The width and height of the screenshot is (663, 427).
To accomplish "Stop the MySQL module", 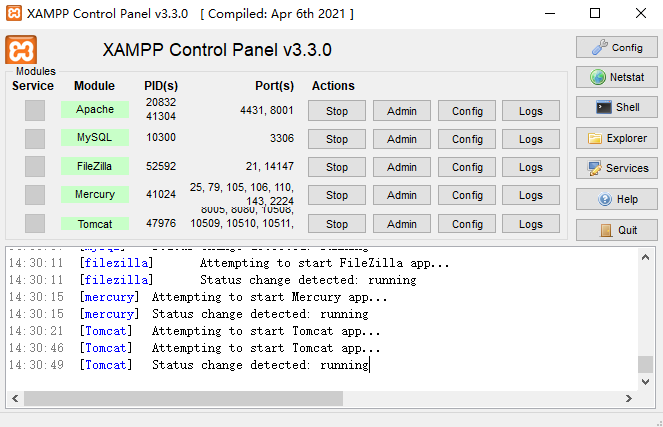I will coord(337,139).
